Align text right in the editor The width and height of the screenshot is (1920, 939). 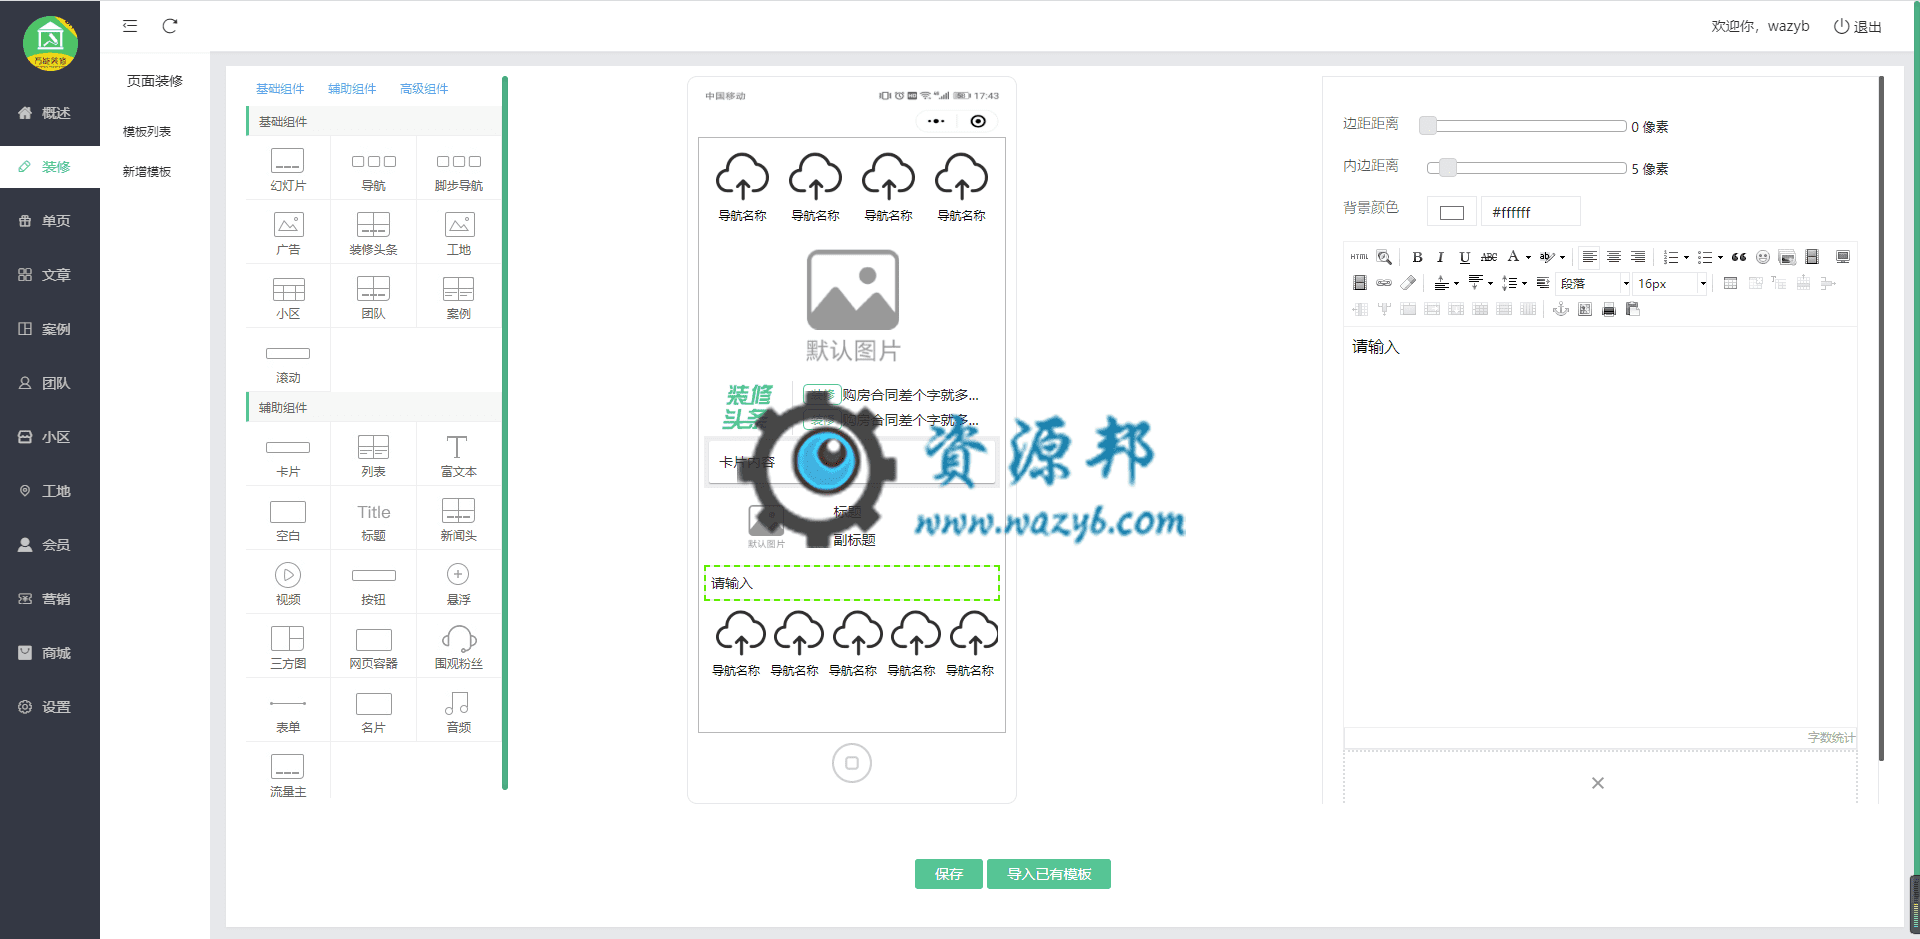pos(1638,257)
